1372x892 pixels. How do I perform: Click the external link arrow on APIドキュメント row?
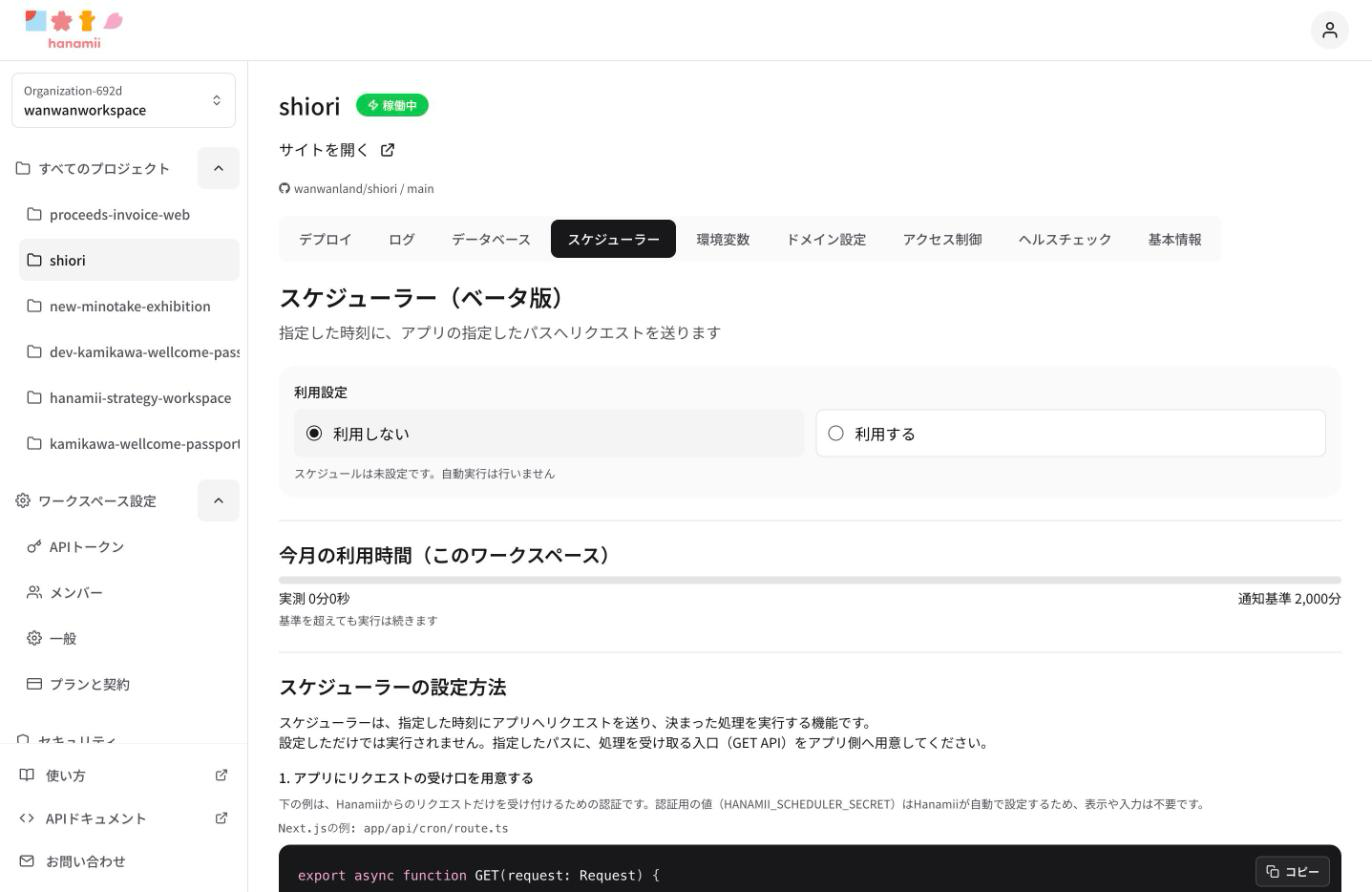[222, 818]
